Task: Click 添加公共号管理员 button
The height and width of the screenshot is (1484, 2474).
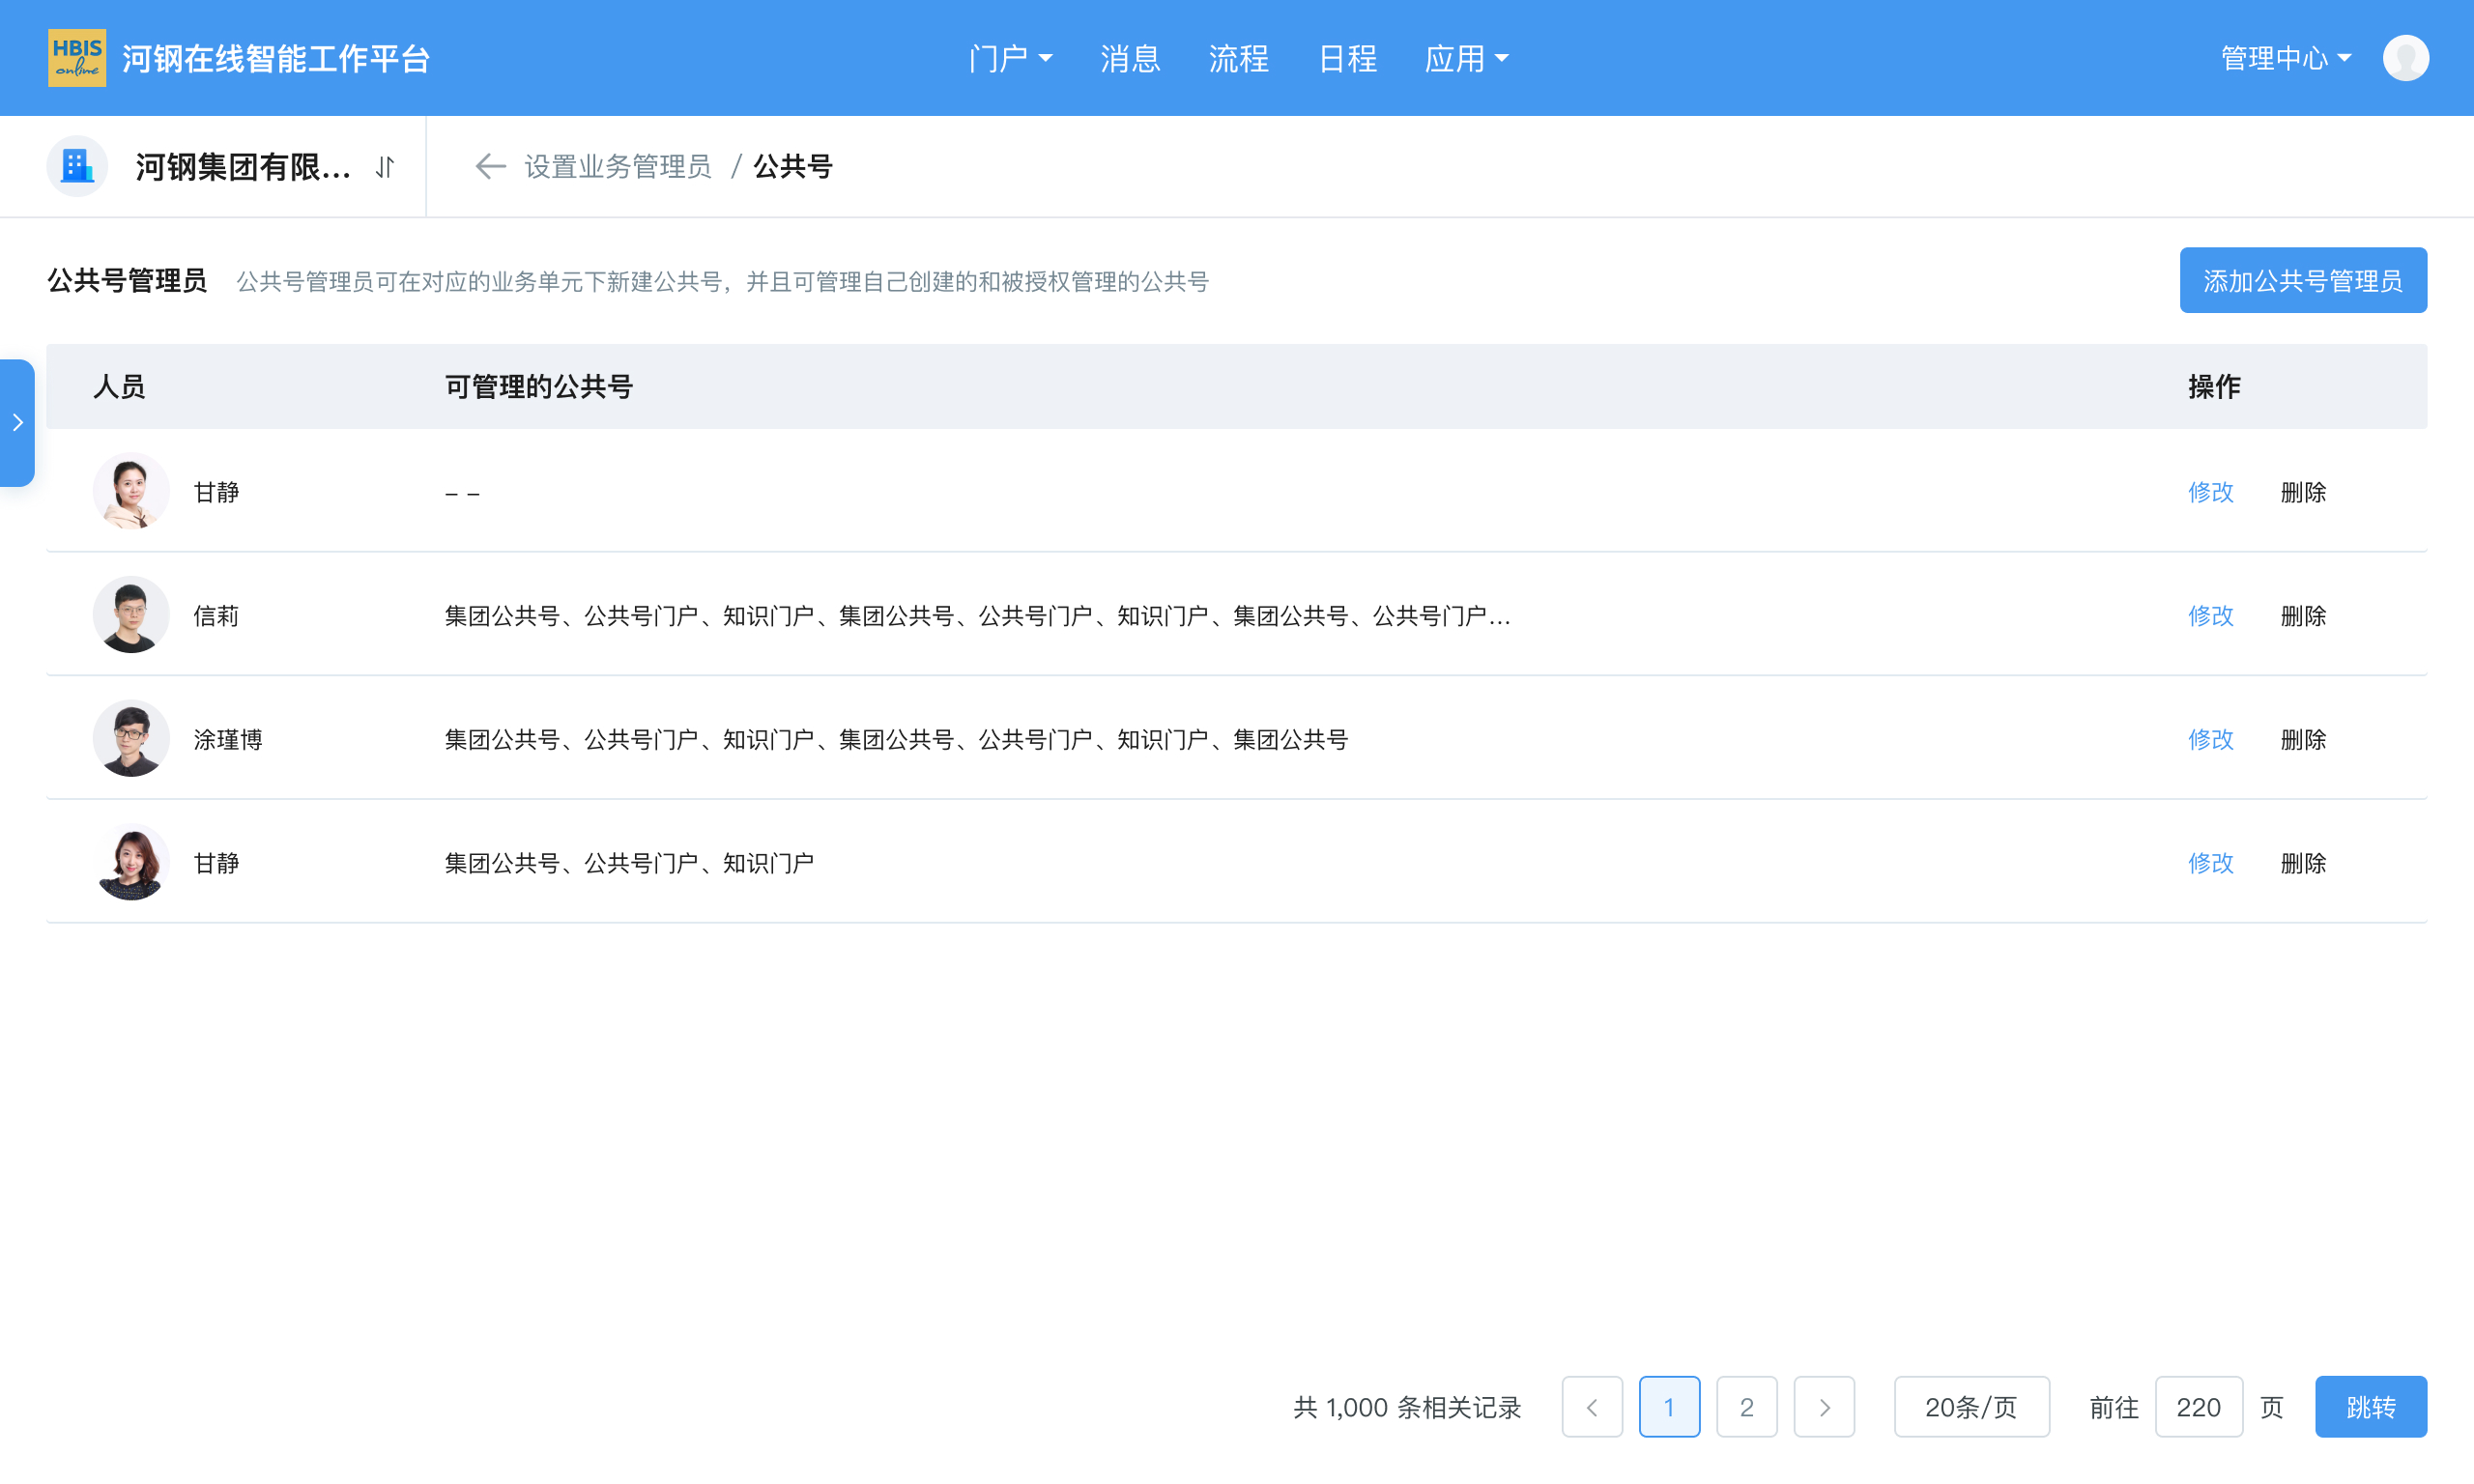Action: [x=2302, y=281]
